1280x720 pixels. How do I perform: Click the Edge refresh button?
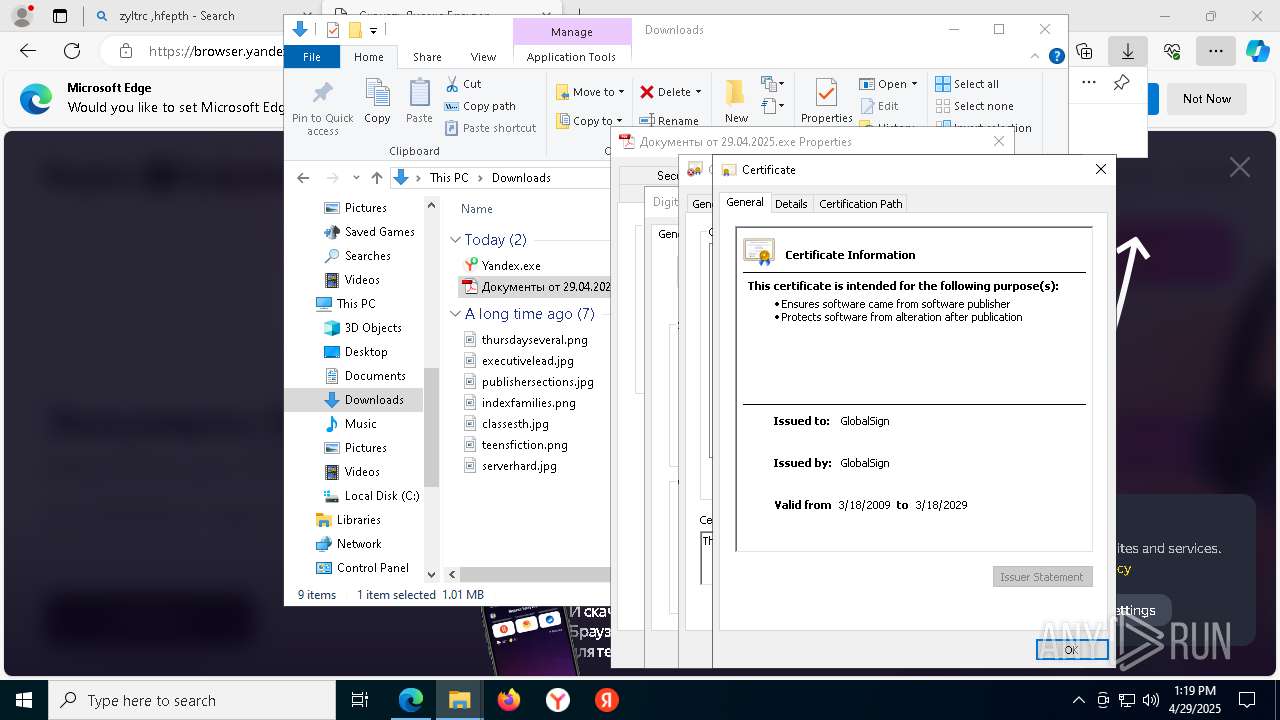(x=72, y=51)
